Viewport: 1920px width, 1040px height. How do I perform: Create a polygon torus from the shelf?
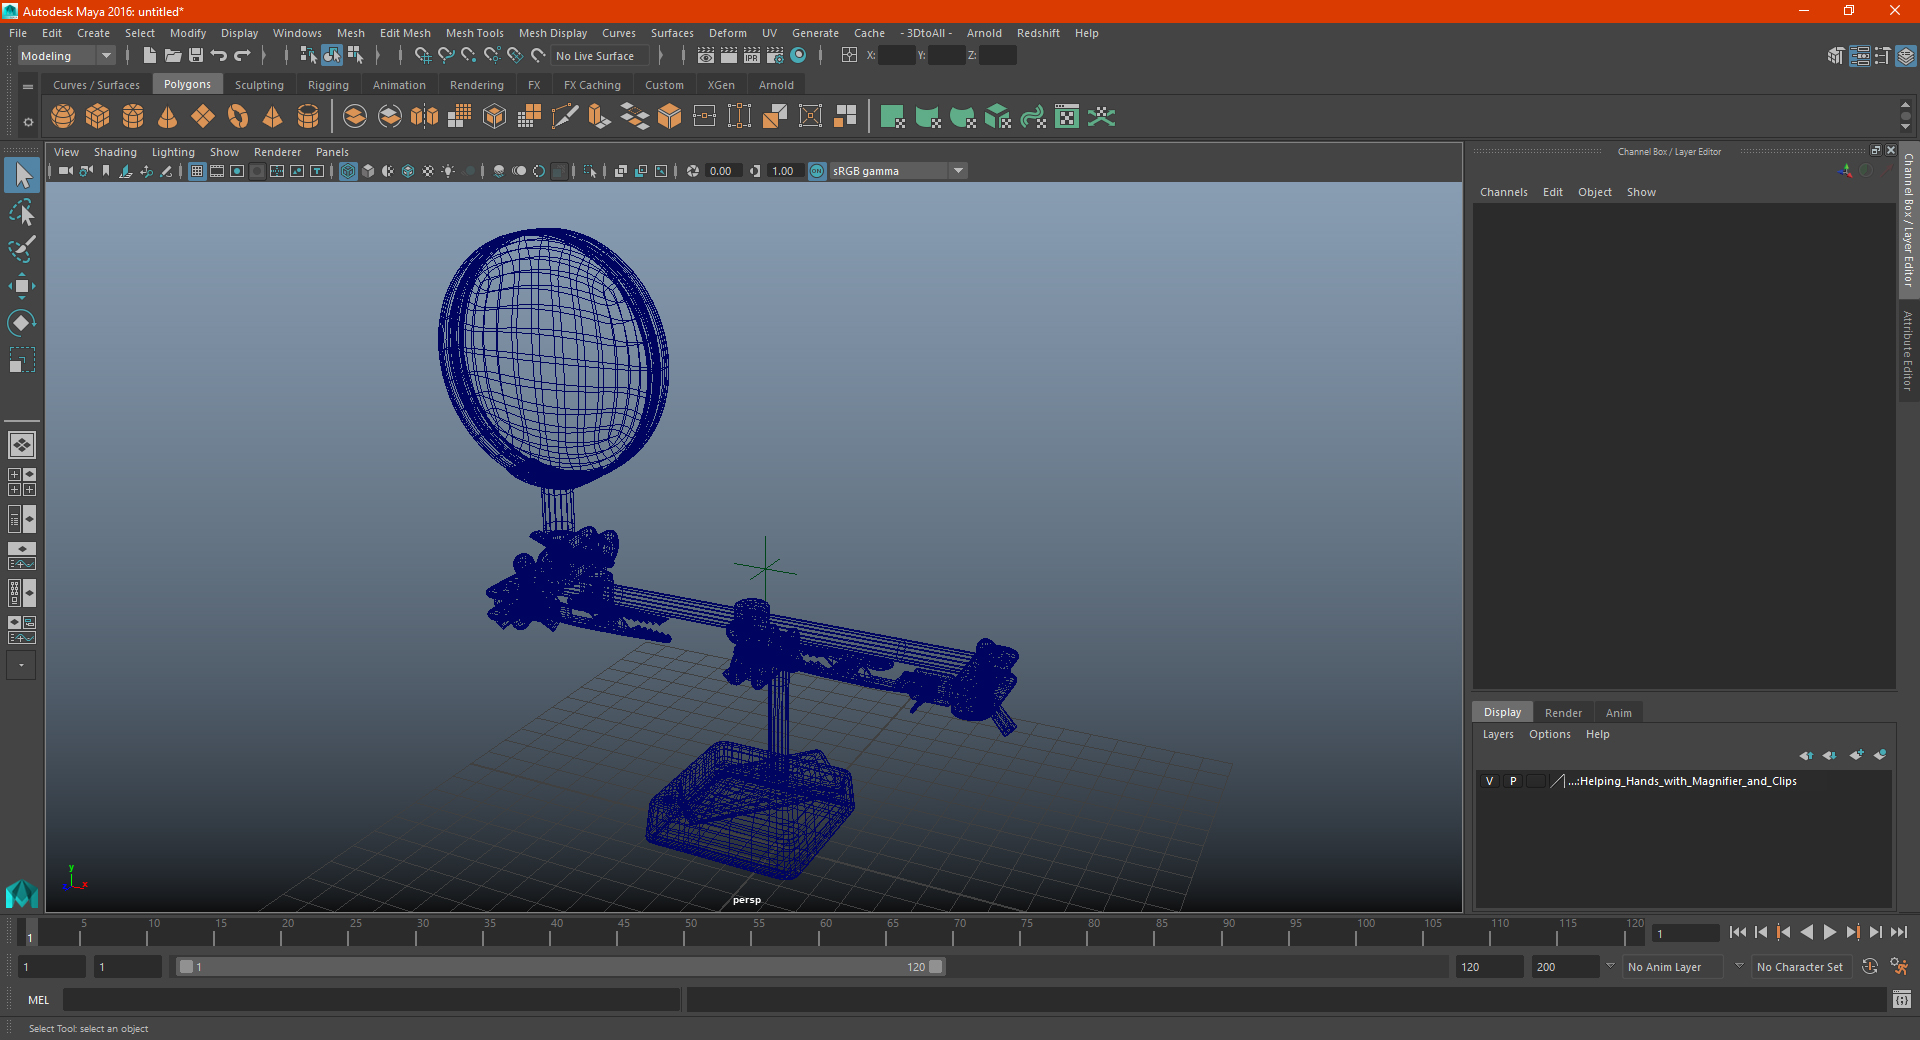[238, 117]
